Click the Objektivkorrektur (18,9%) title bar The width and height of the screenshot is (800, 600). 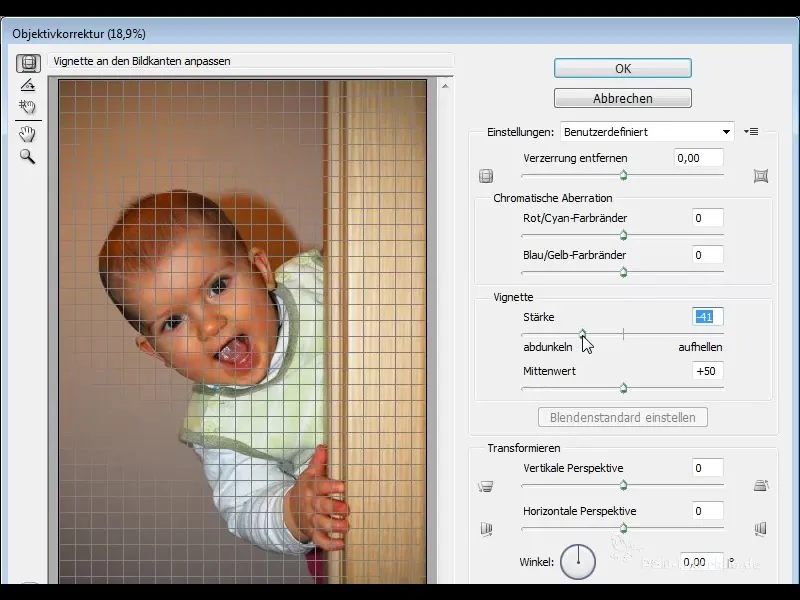400,33
